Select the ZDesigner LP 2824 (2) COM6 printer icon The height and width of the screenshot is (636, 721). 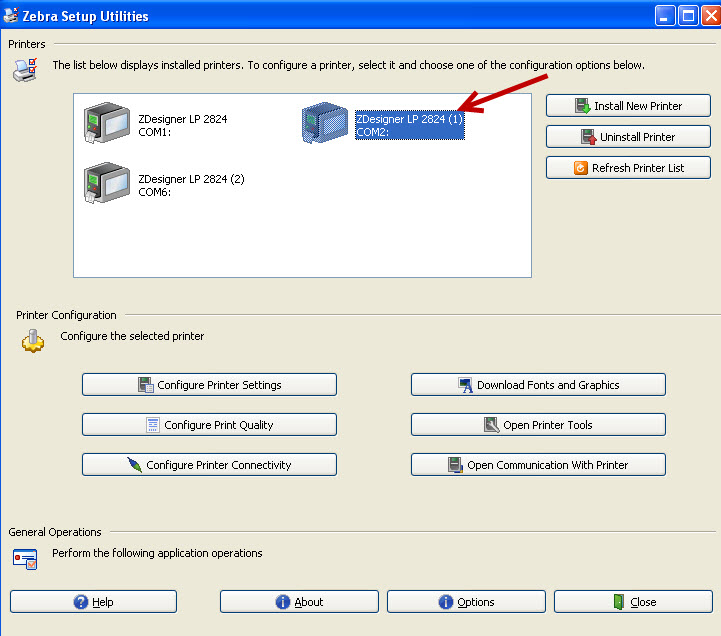pos(106,184)
